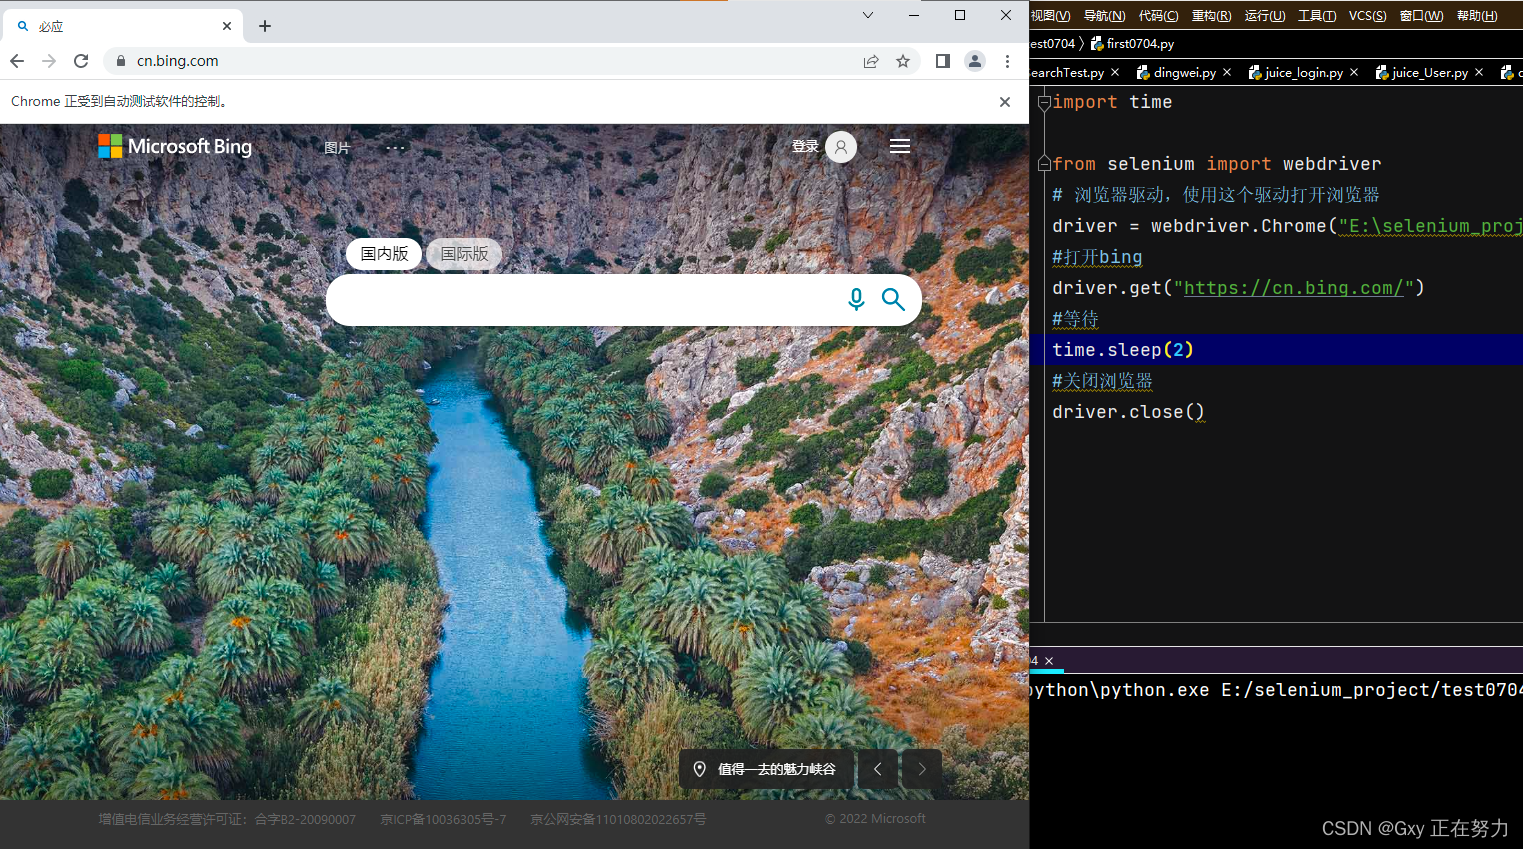Open the Chrome profile avatar icon

pyautogui.click(x=975, y=60)
